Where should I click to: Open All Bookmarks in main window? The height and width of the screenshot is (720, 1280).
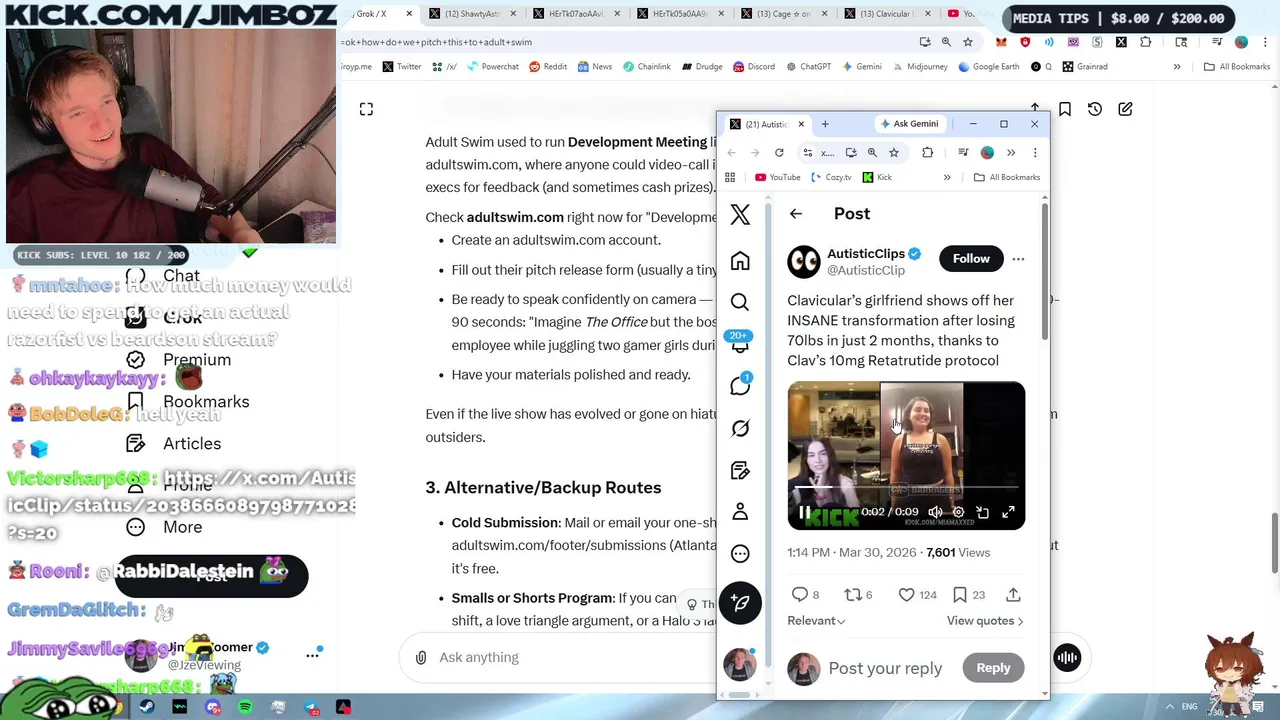tap(1237, 67)
